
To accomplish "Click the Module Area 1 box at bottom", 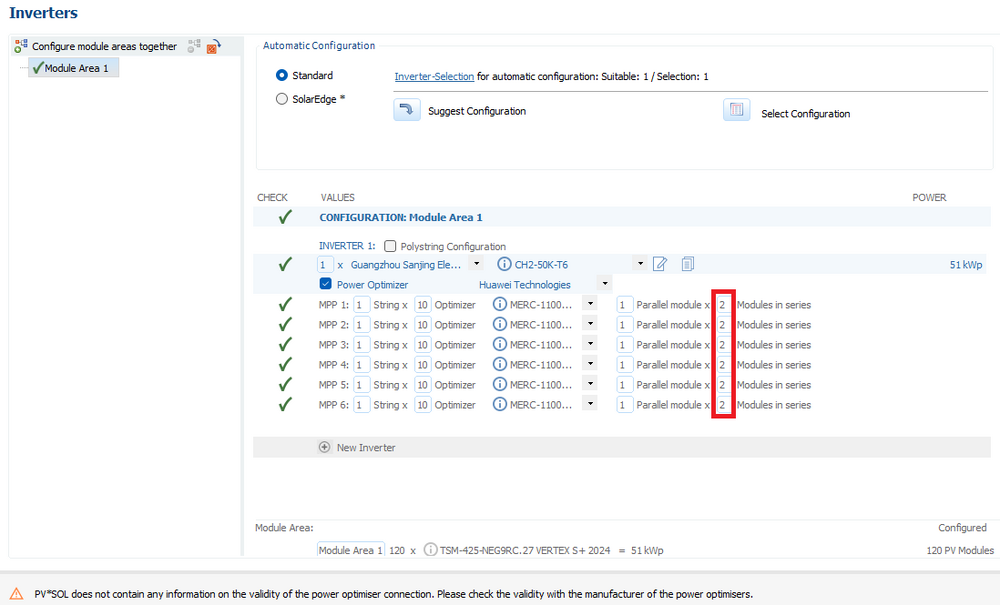I will click(x=351, y=550).
